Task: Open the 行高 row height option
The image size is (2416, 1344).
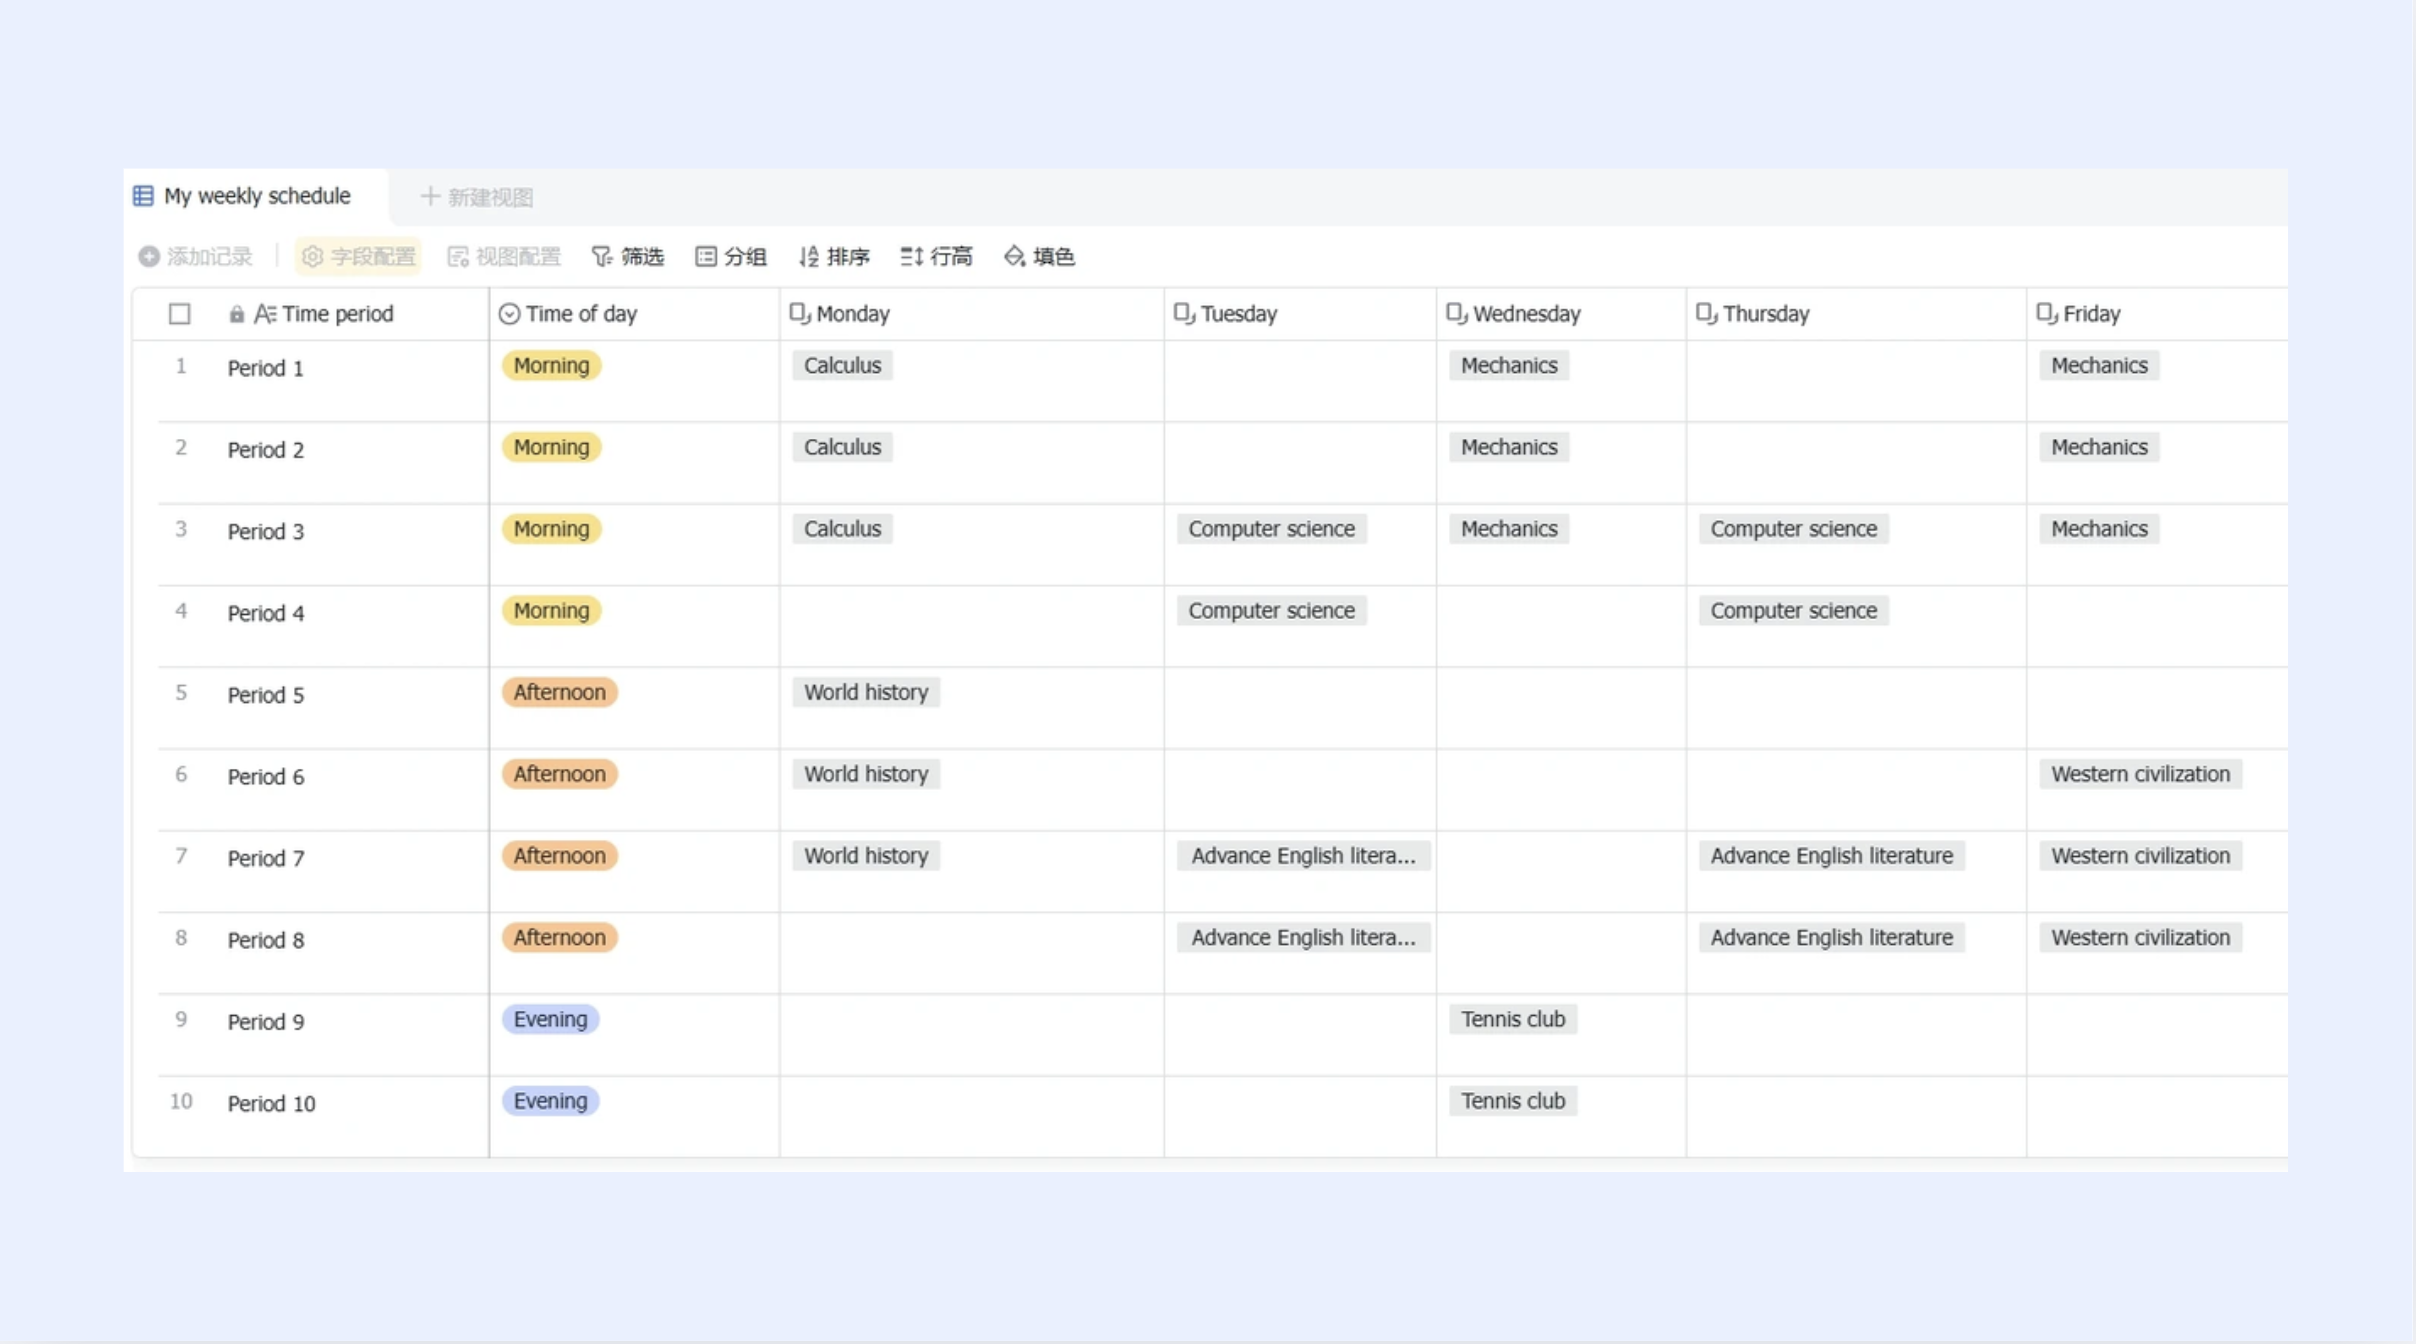Action: click(936, 257)
